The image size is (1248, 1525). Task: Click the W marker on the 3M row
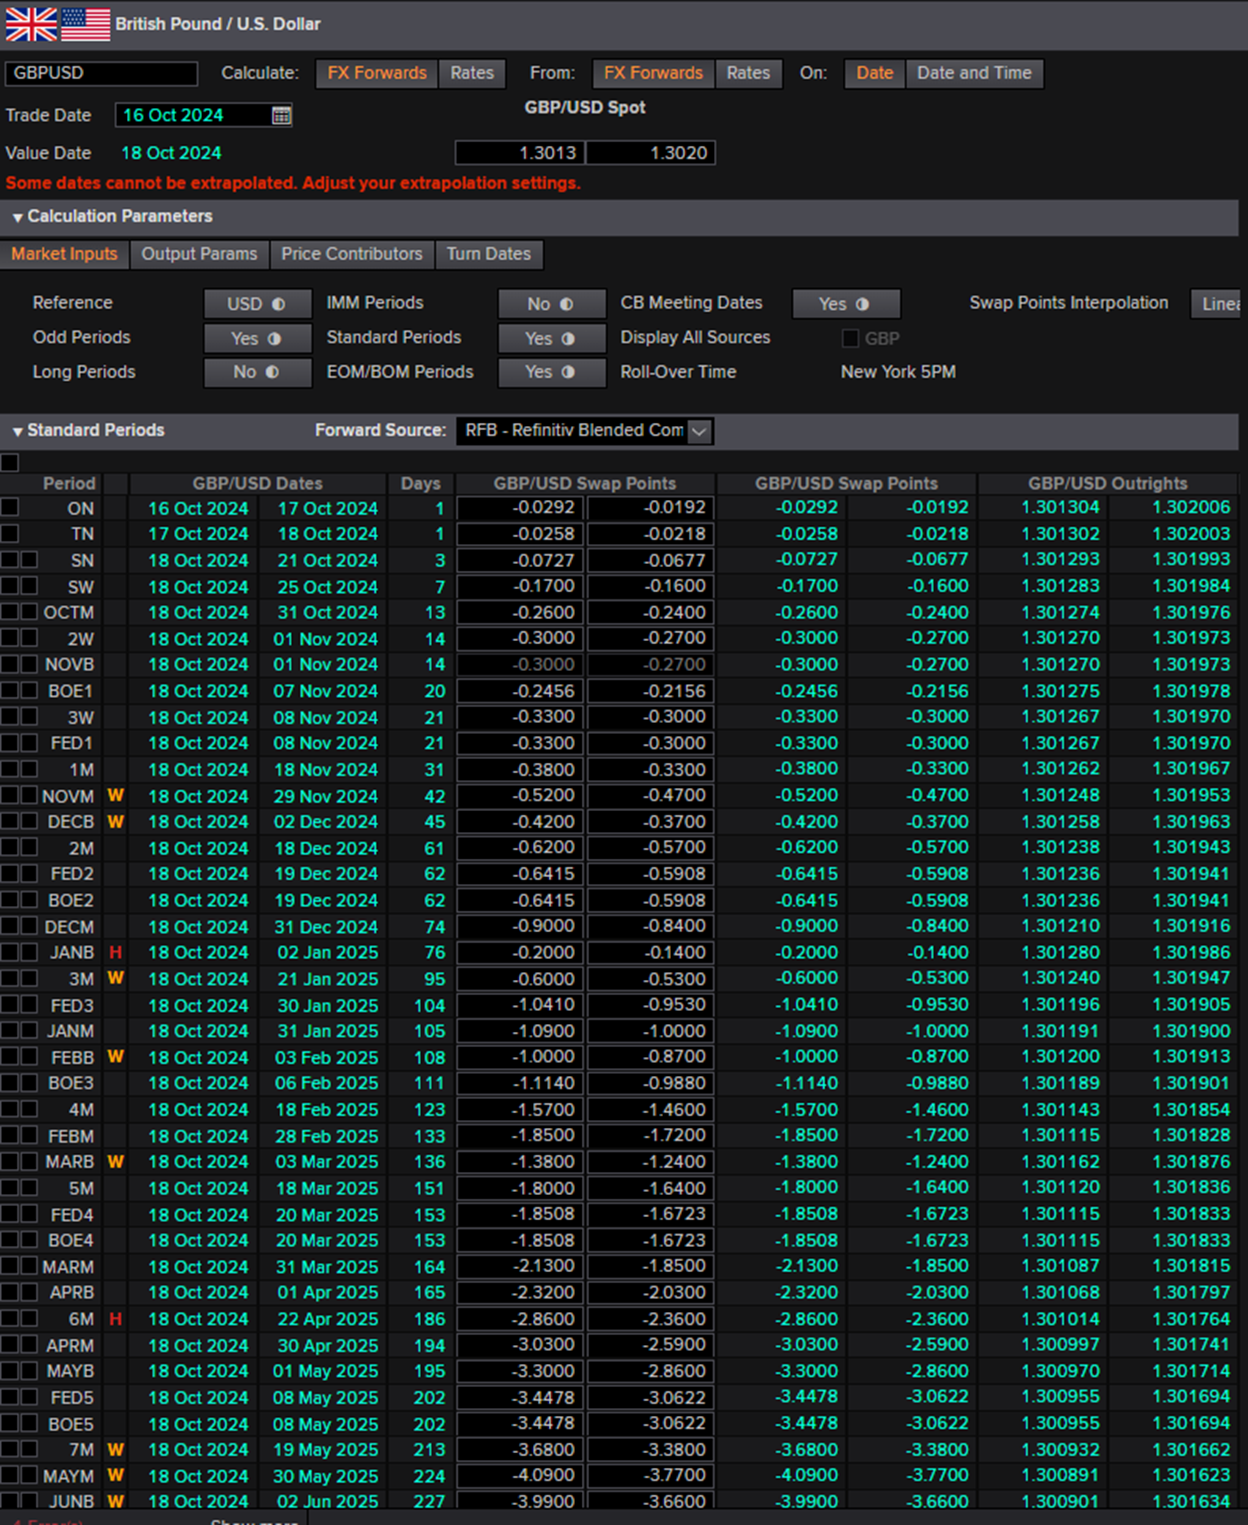116,978
